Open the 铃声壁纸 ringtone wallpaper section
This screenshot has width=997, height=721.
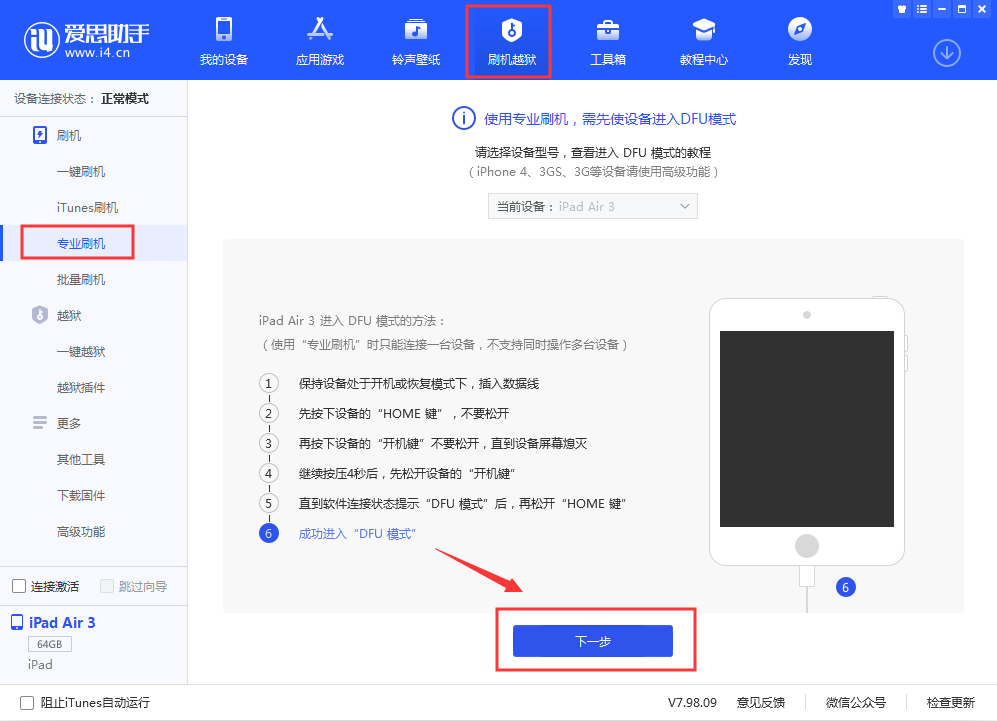[x=415, y=40]
